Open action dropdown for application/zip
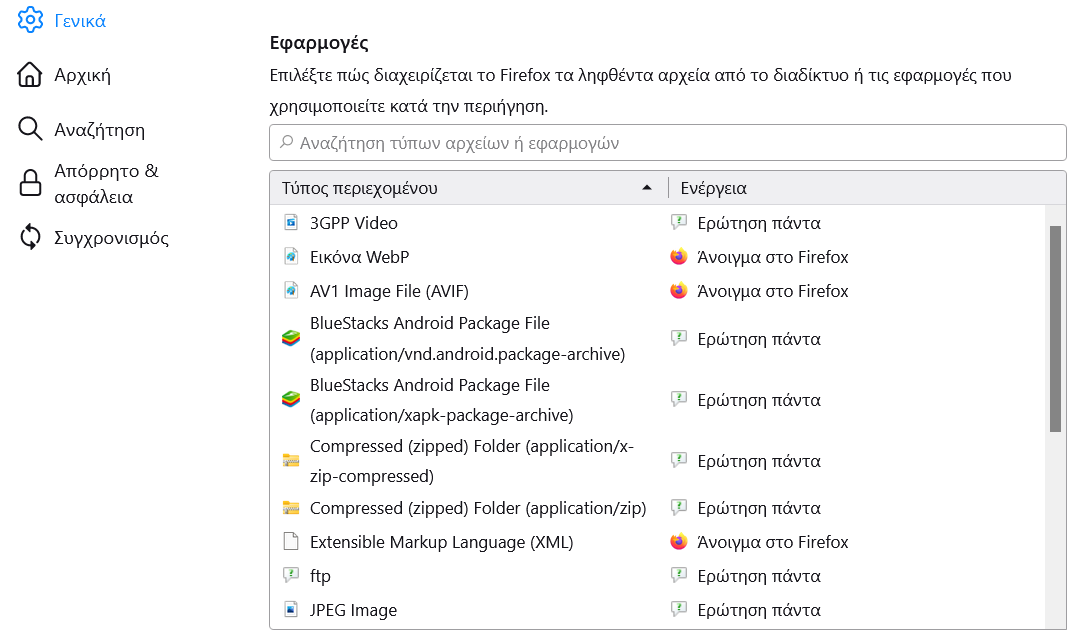1081x643 pixels. pyautogui.click(x=855, y=508)
